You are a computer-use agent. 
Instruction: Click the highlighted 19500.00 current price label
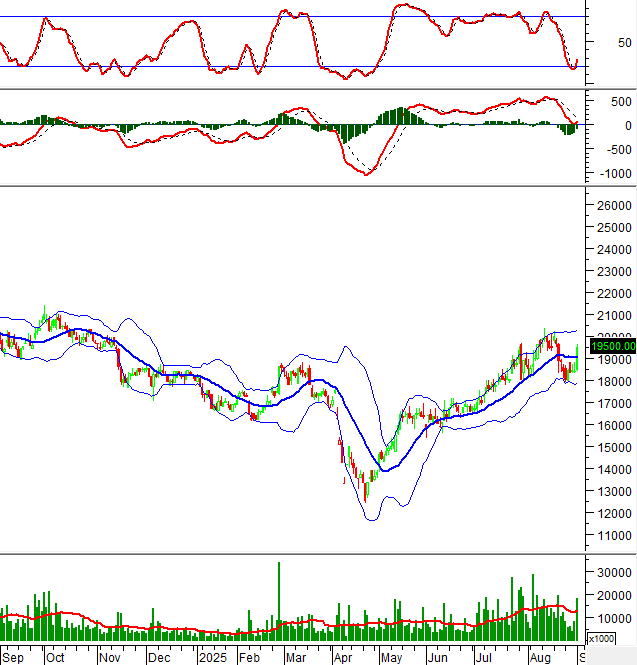click(x=613, y=346)
